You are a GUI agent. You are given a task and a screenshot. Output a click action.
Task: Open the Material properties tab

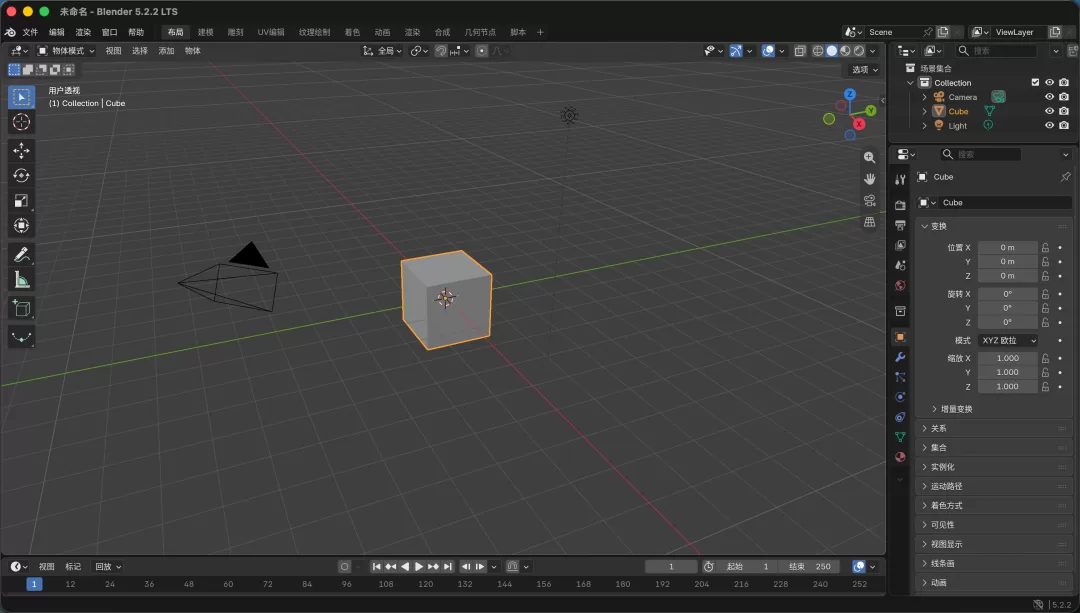pos(900,457)
